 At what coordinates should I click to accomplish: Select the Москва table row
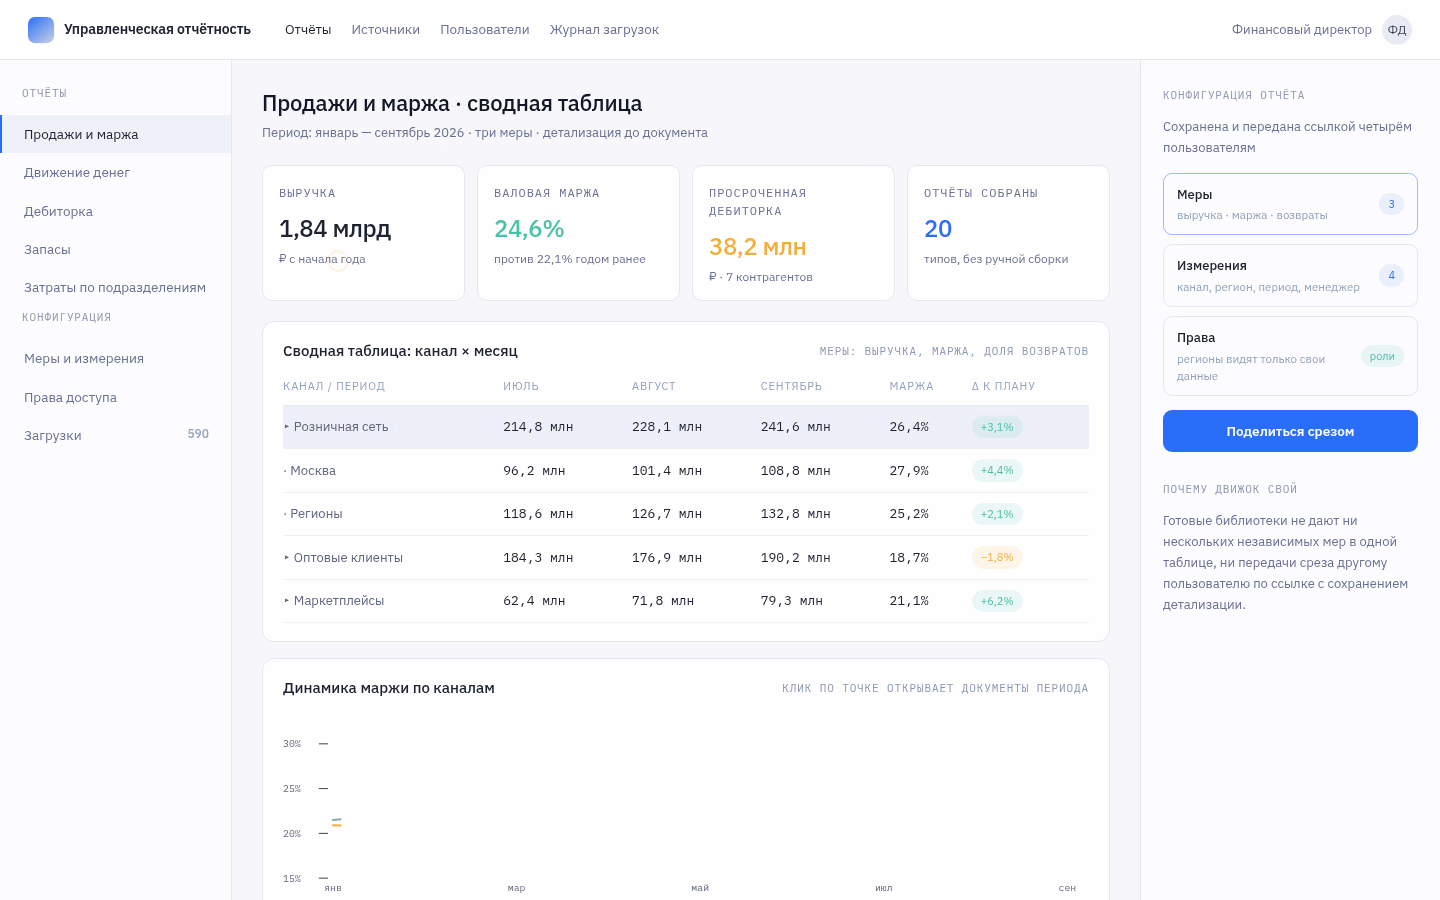(x=686, y=470)
